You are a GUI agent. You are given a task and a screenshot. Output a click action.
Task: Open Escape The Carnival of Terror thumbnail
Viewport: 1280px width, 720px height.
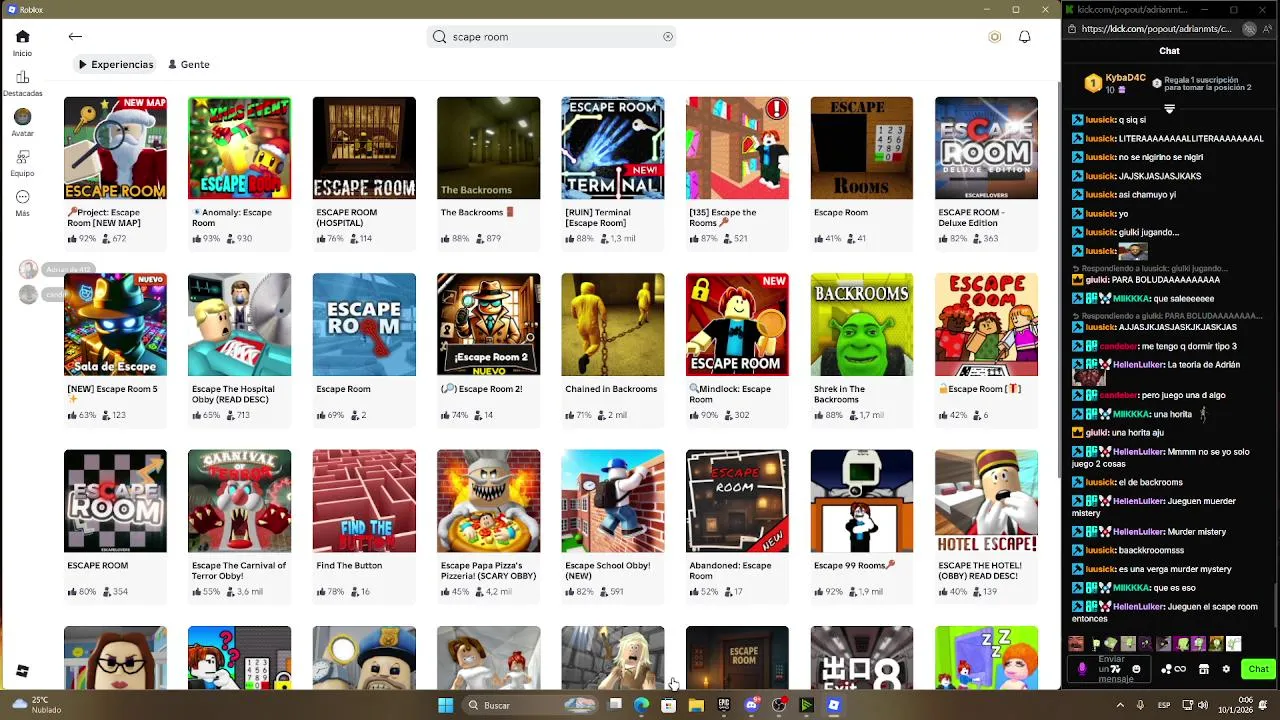point(239,501)
